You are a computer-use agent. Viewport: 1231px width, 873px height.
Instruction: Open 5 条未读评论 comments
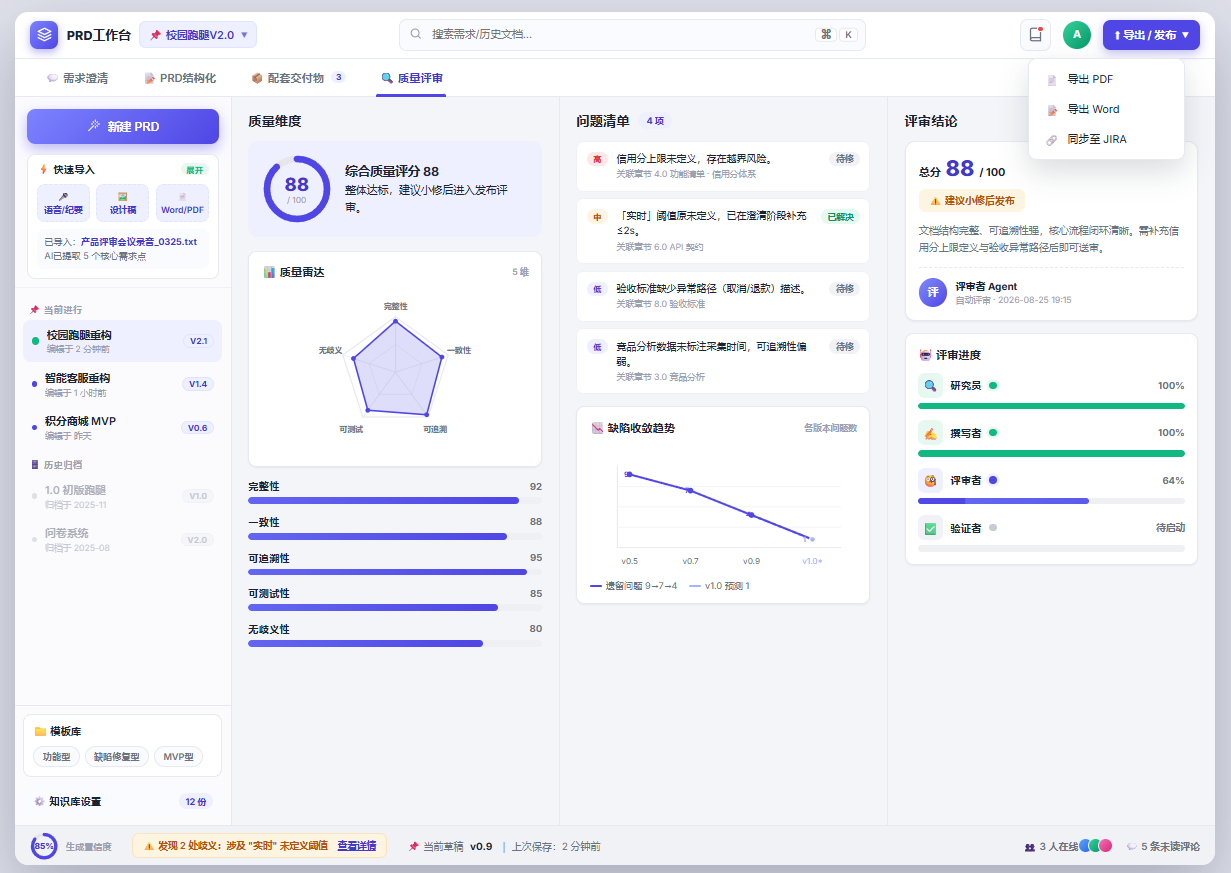click(1163, 846)
